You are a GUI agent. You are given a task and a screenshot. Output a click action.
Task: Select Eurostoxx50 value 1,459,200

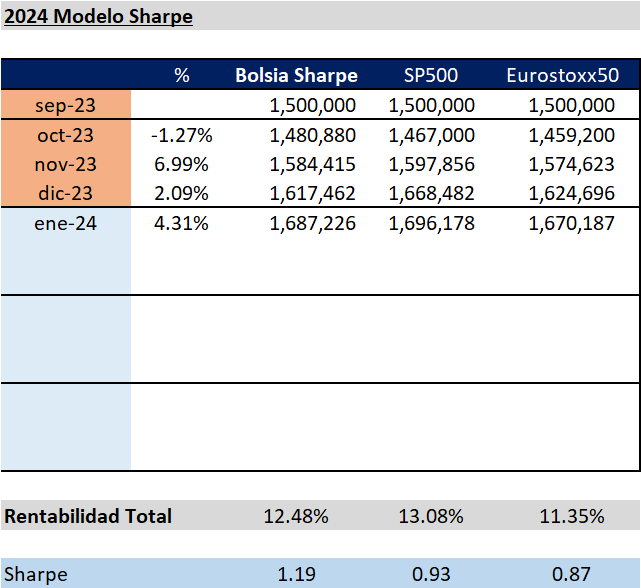click(x=572, y=136)
